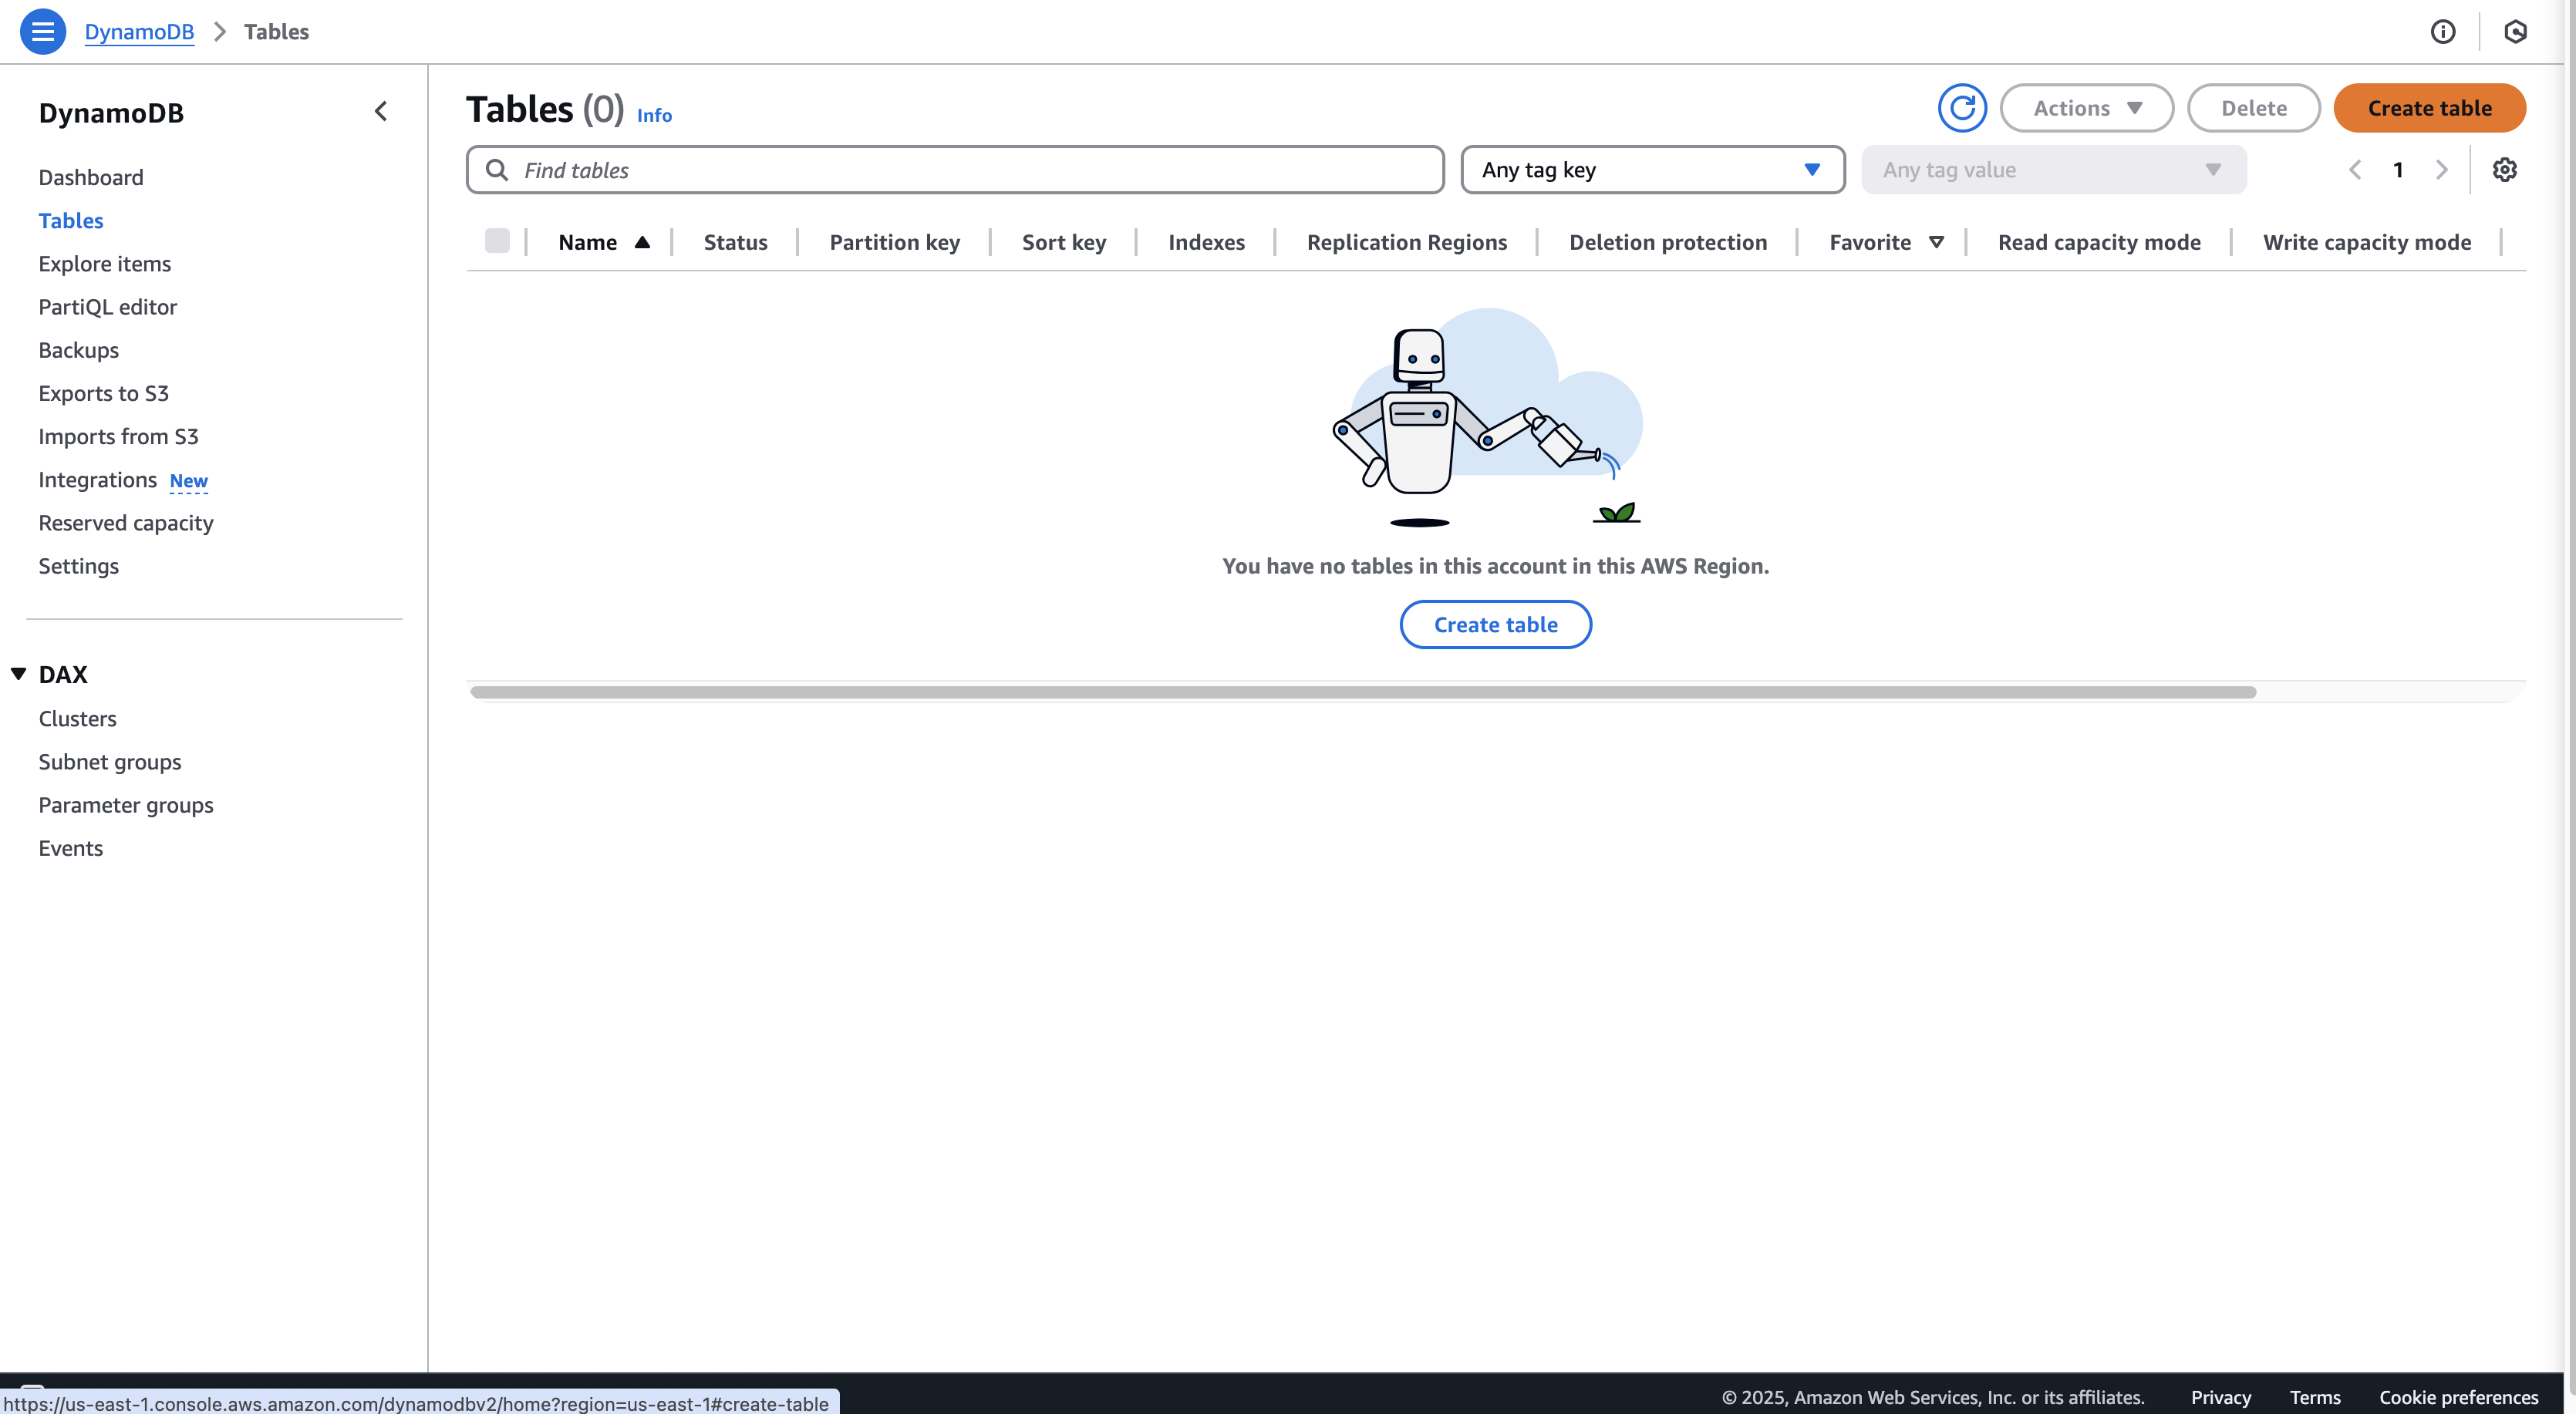Click the DynamoDB breadcrumb link
The image size is (2576, 1414).
(x=139, y=32)
